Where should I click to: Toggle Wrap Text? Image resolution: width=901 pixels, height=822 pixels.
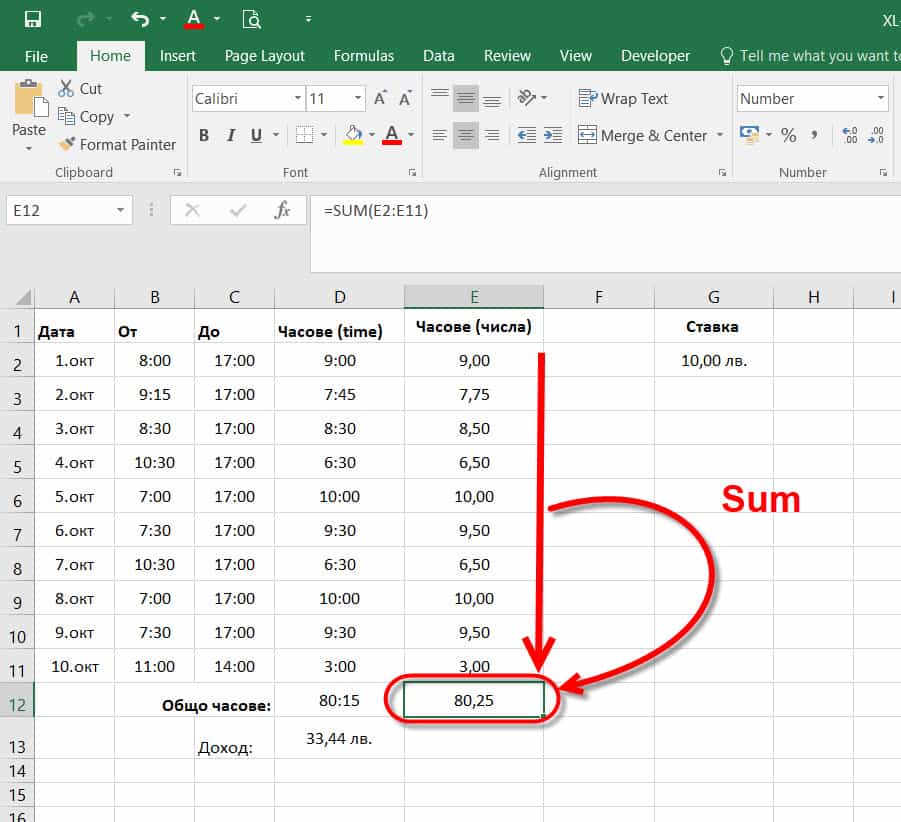(x=623, y=99)
